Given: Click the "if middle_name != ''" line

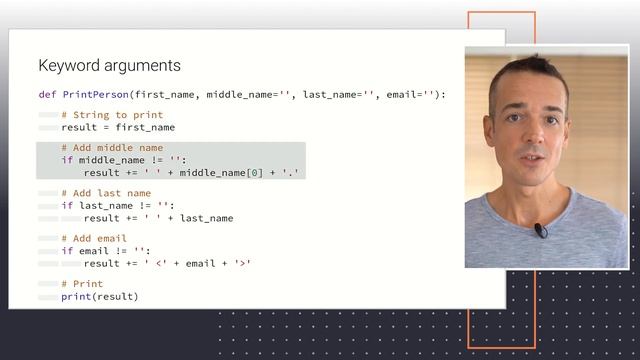Looking at the screenshot, I should [124, 160].
